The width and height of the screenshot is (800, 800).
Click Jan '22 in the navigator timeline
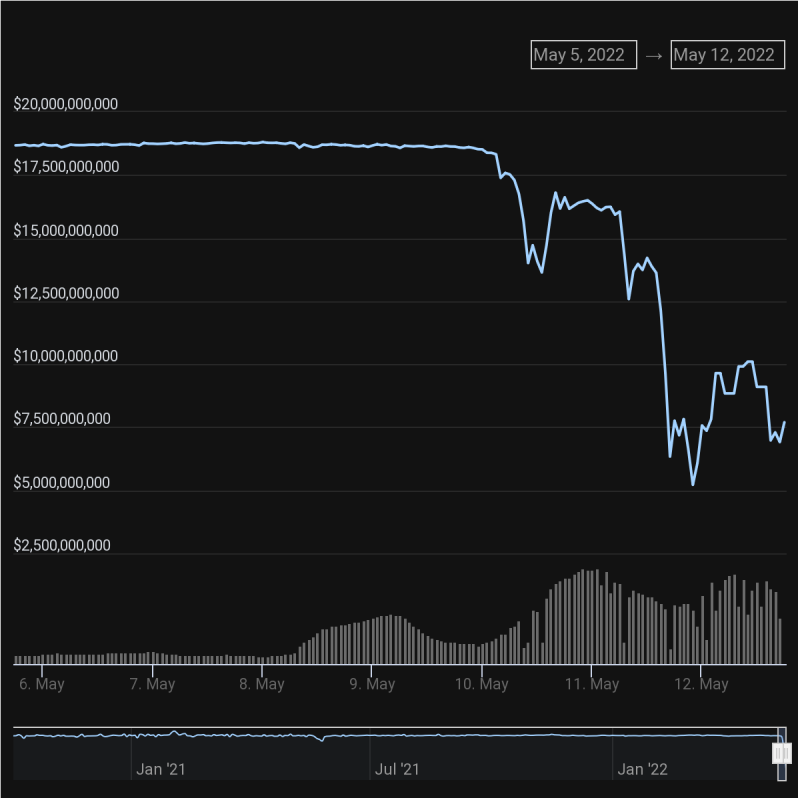pos(643,769)
